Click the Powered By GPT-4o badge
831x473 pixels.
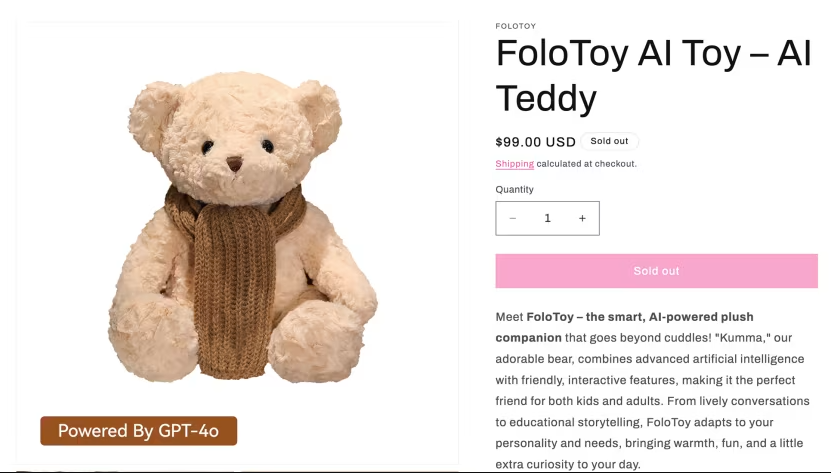[138, 431]
